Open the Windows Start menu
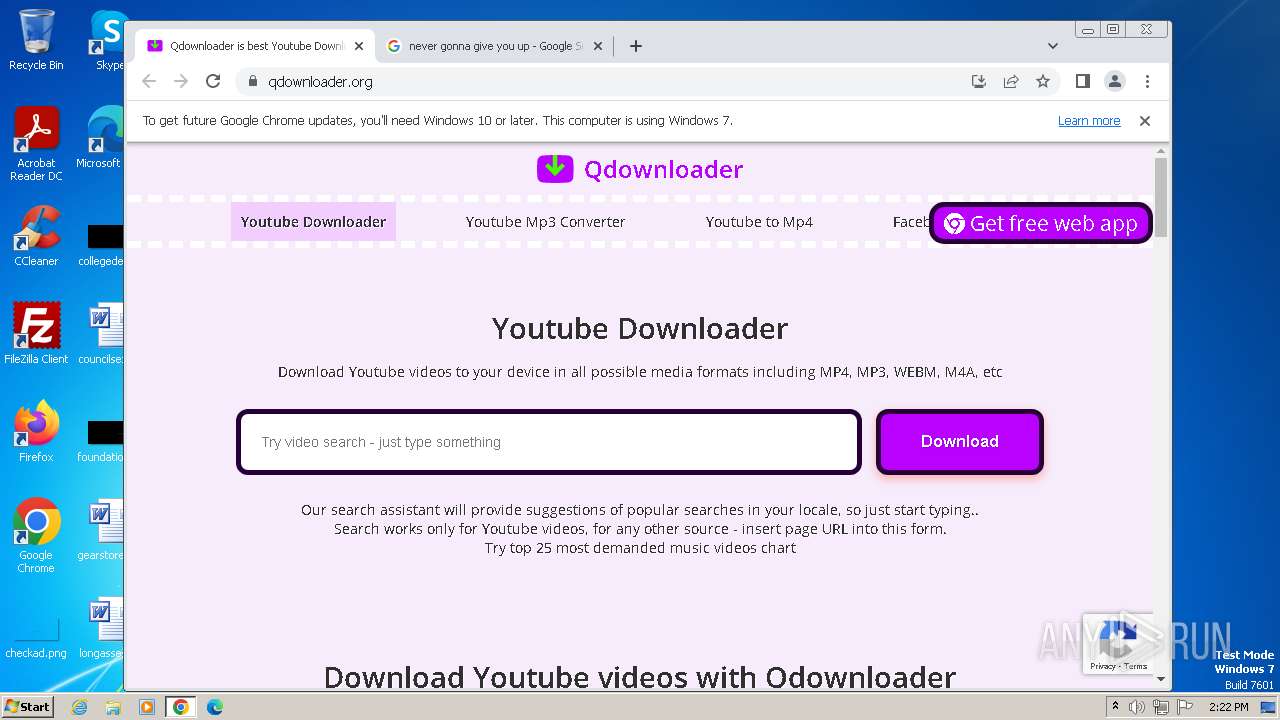The image size is (1280, 720). coord(27,706)
